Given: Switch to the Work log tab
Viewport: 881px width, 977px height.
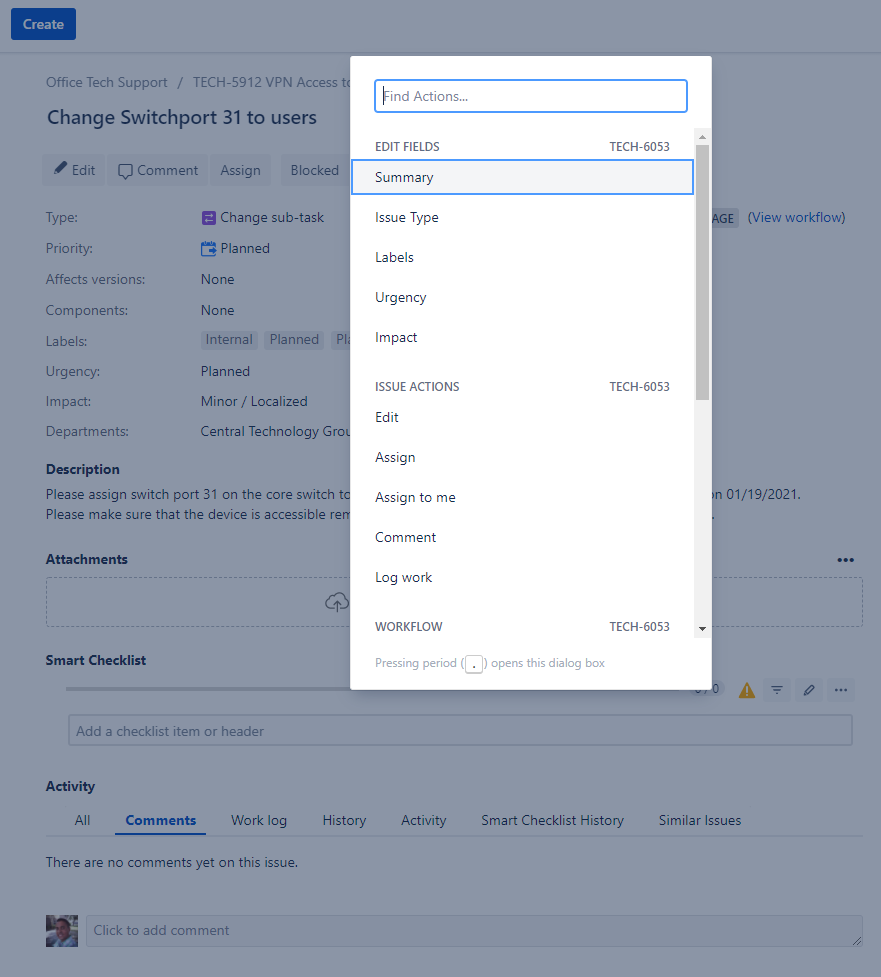Looking at the screenshot, I should pos(259,820).
